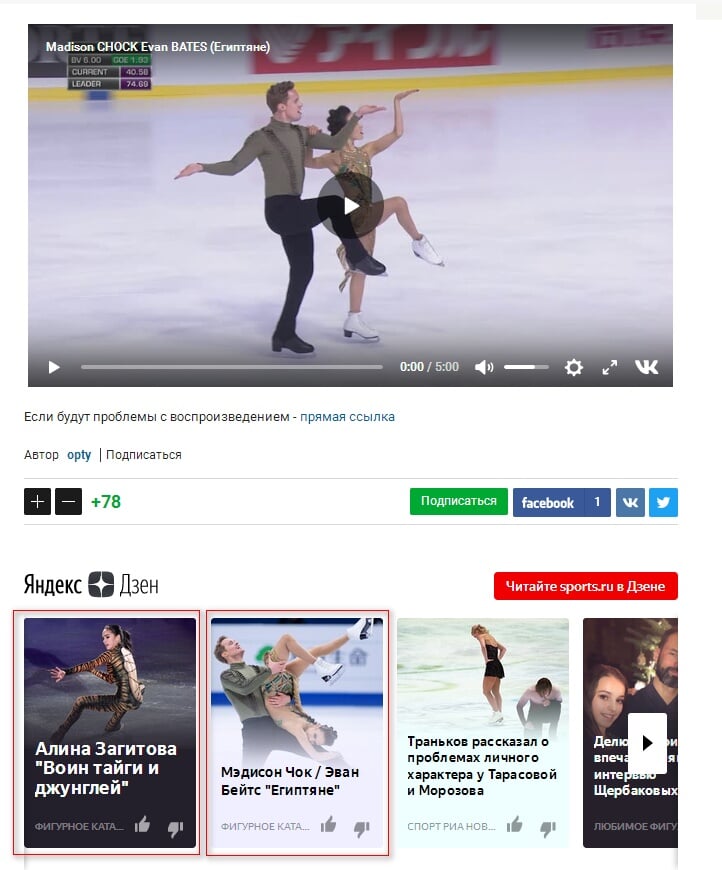Image resolution: width=722 pixels, height=870 pixels.
Task: Click the small play icon in video controls
Action: click(54, 367)
